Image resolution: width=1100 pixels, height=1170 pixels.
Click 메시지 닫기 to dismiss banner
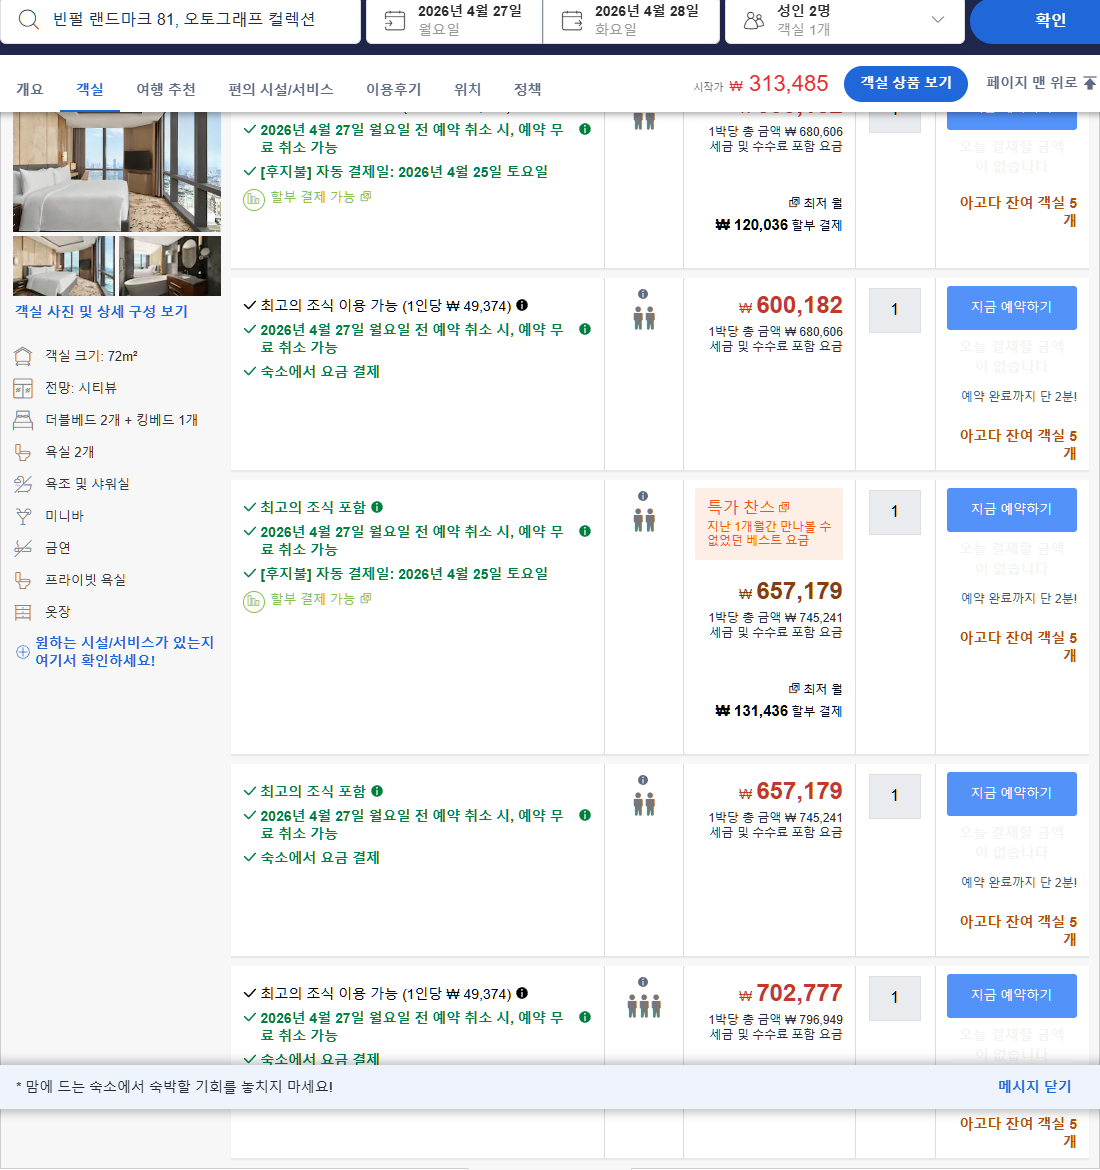click(x=1034, y=1086)
